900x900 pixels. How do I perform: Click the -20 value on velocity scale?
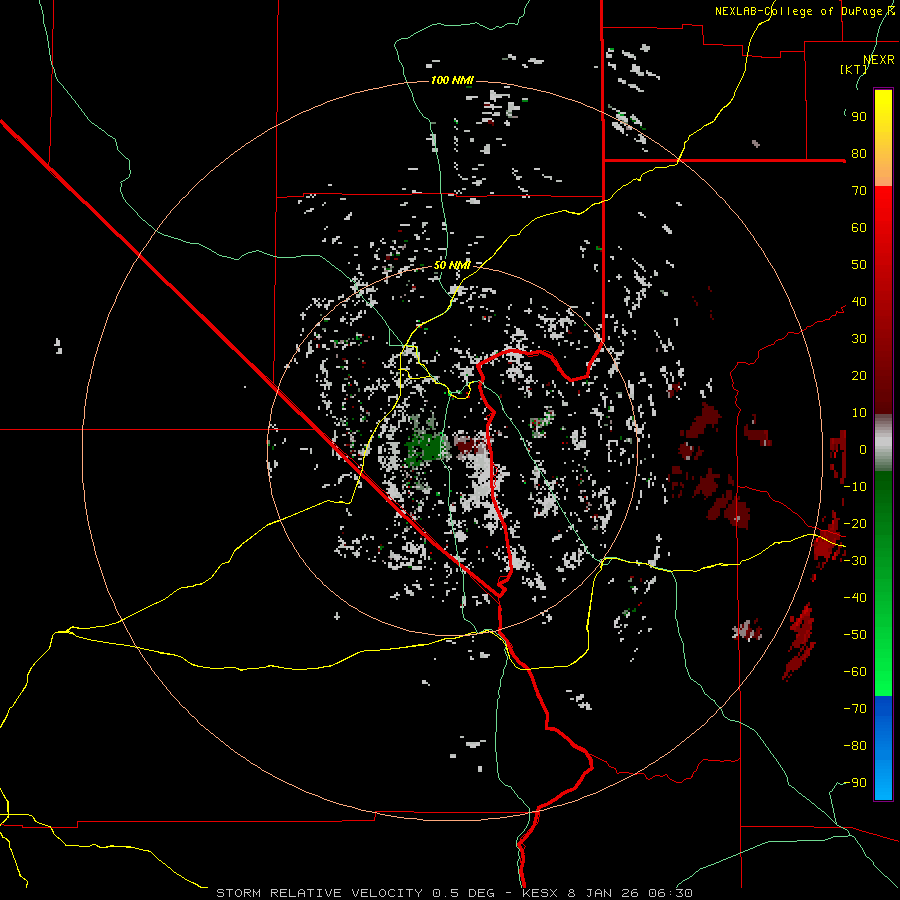pos(855,524)
